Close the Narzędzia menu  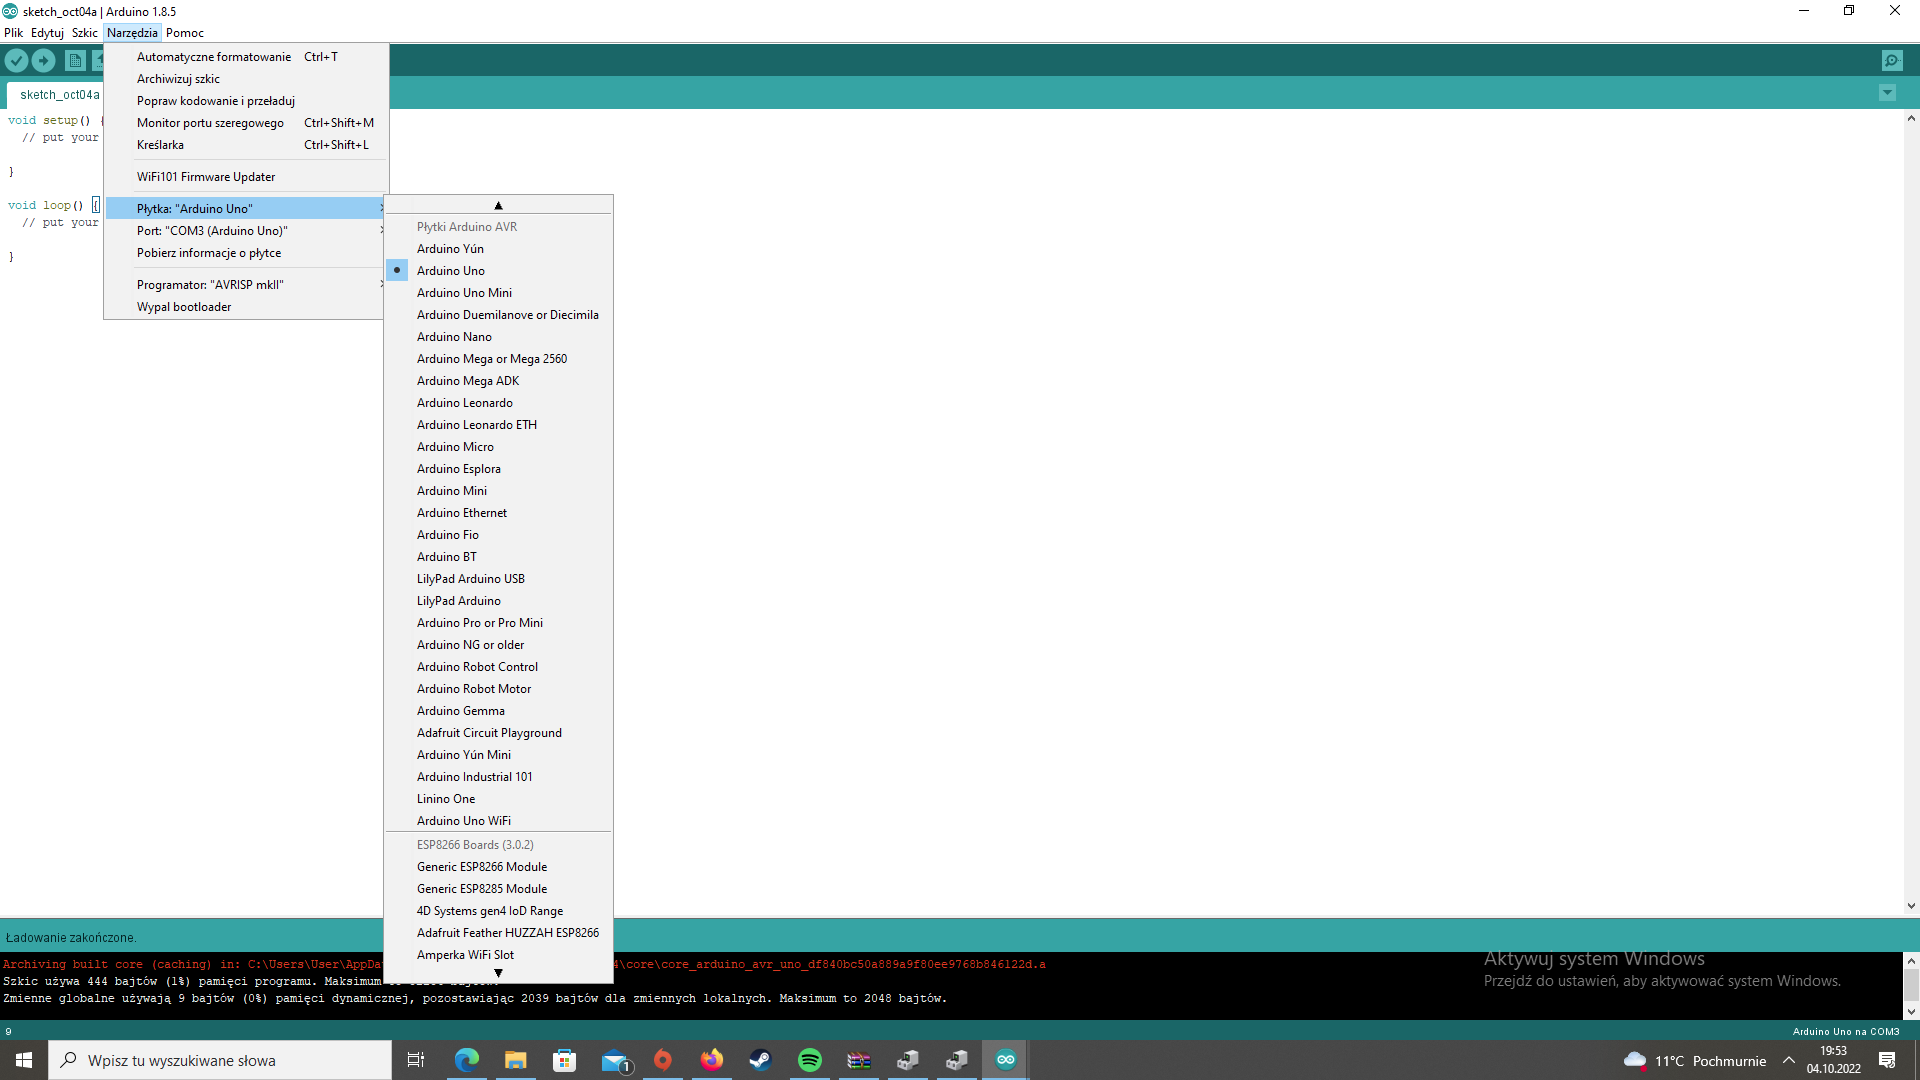pos(132,33)
